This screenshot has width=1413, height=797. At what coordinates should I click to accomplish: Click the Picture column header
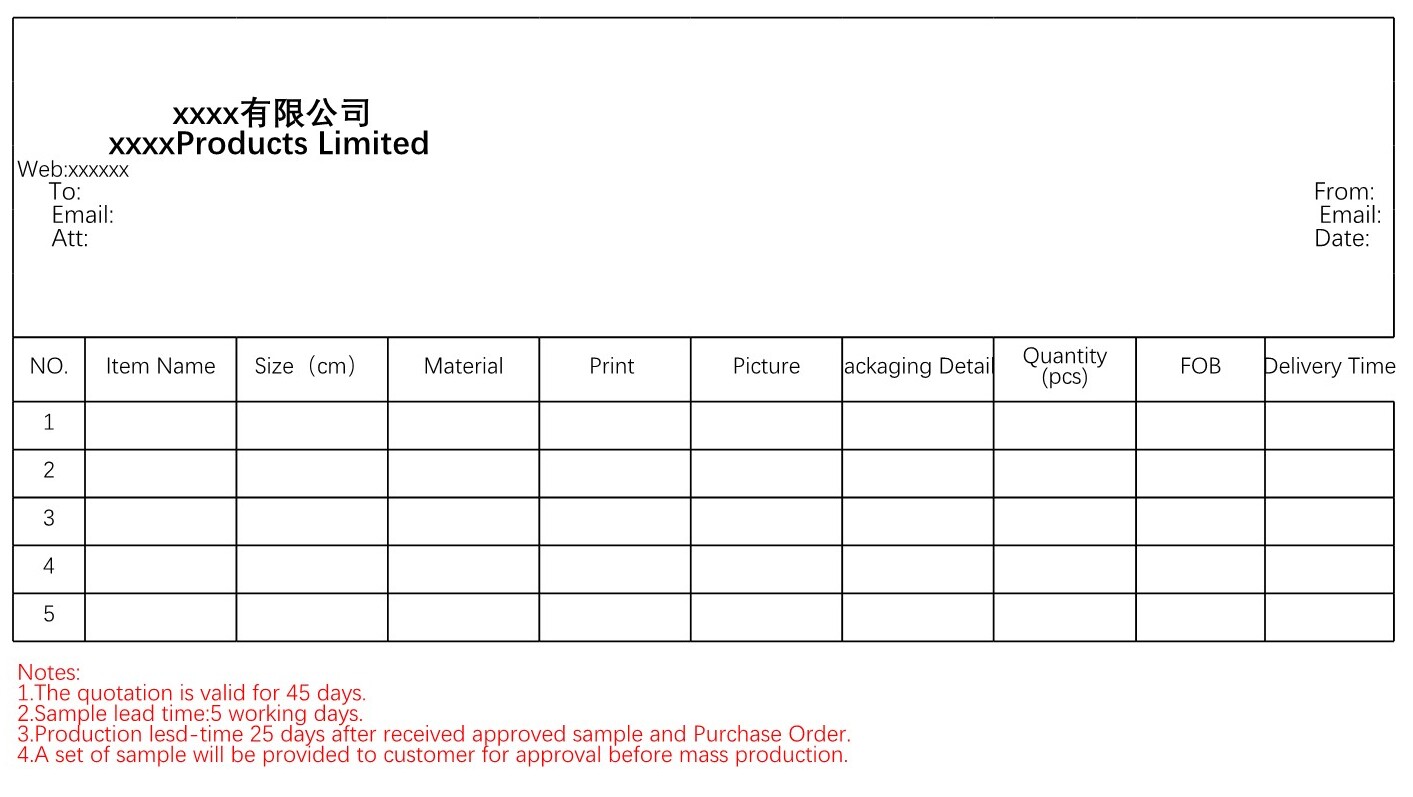click(766, 367)
